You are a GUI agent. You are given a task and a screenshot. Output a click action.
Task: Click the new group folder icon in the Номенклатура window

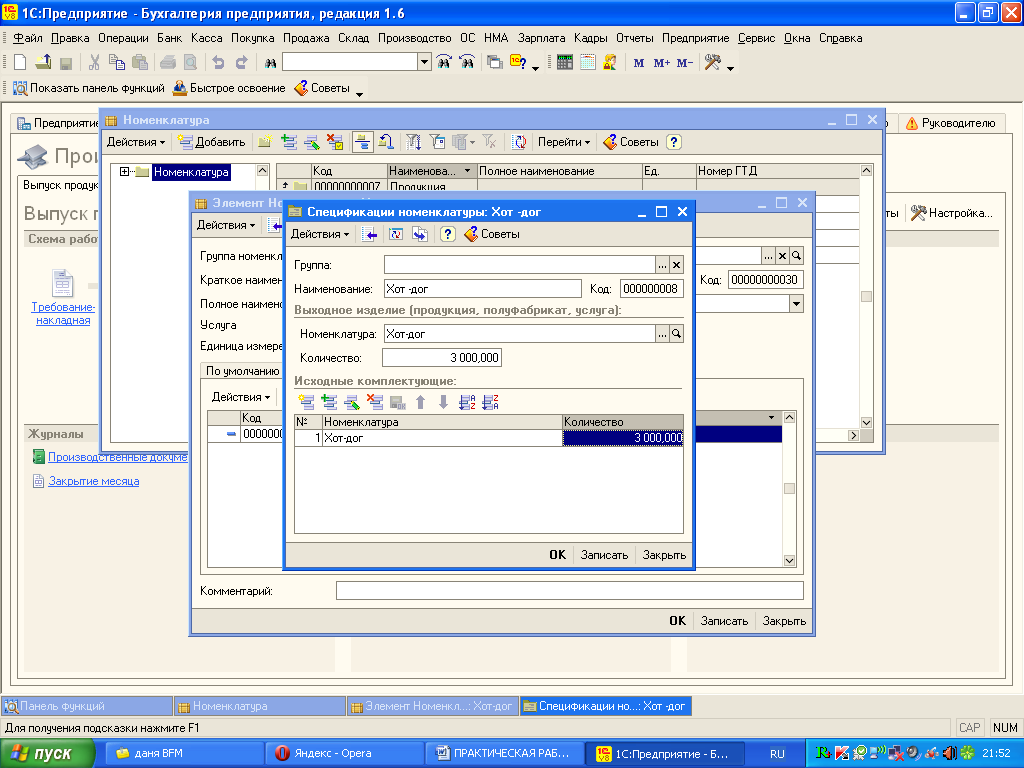[264, 142]
